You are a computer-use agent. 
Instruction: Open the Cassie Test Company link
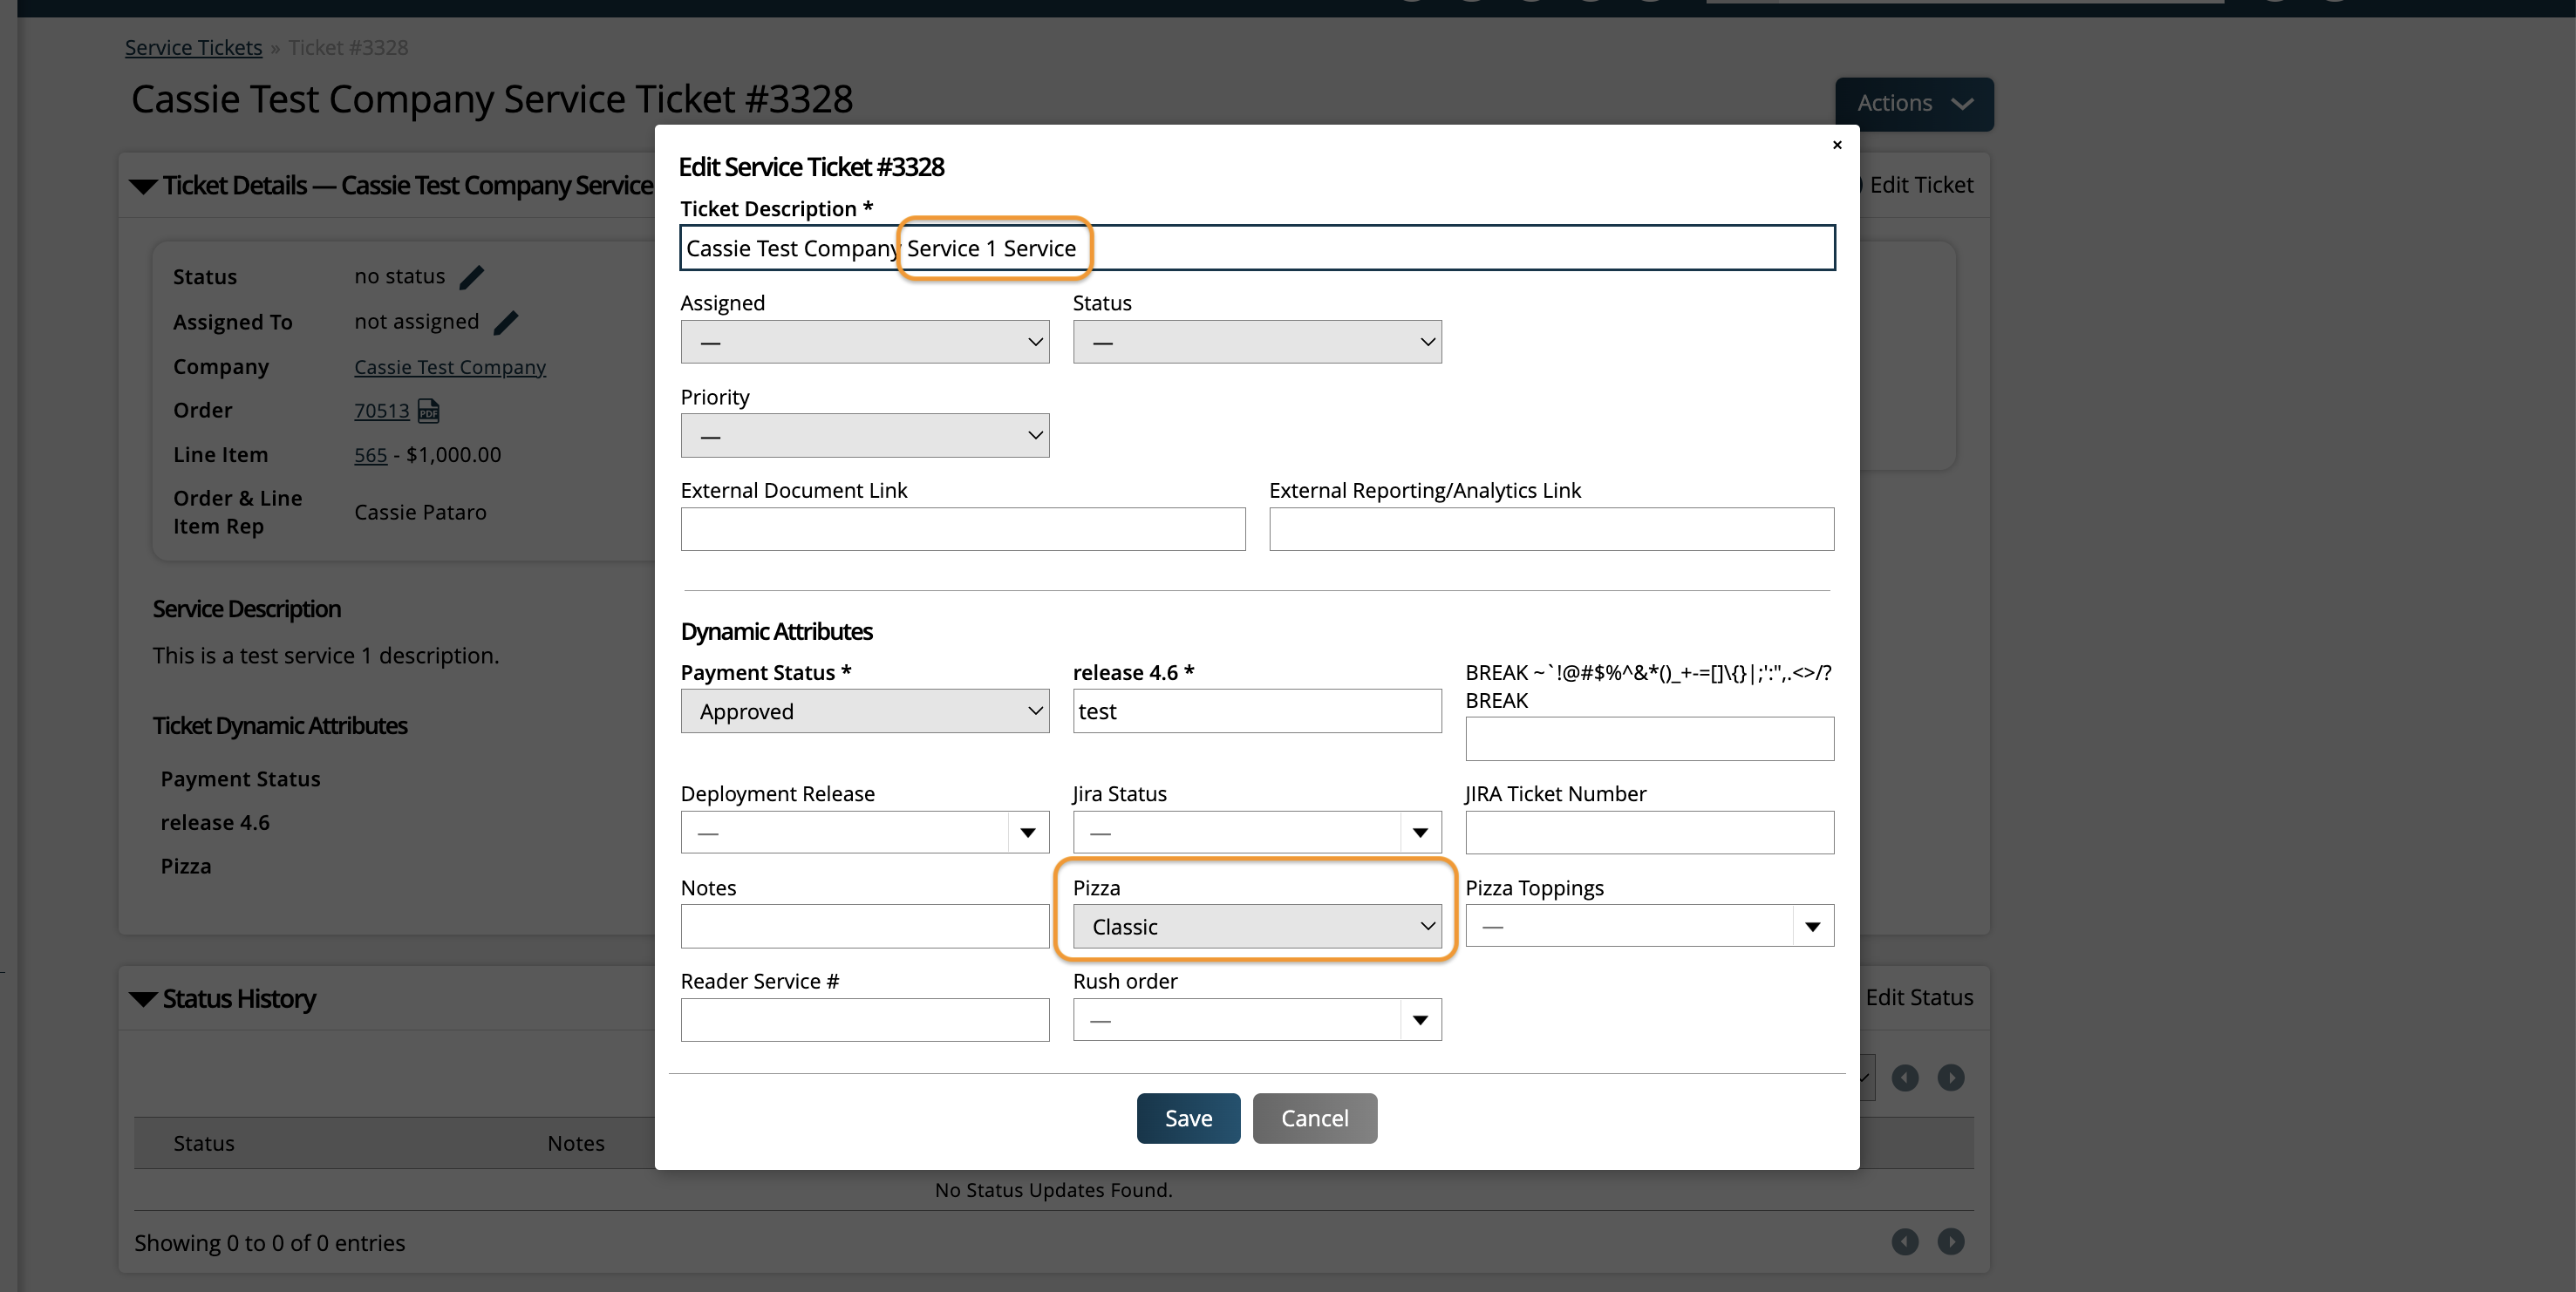(449, 367)
